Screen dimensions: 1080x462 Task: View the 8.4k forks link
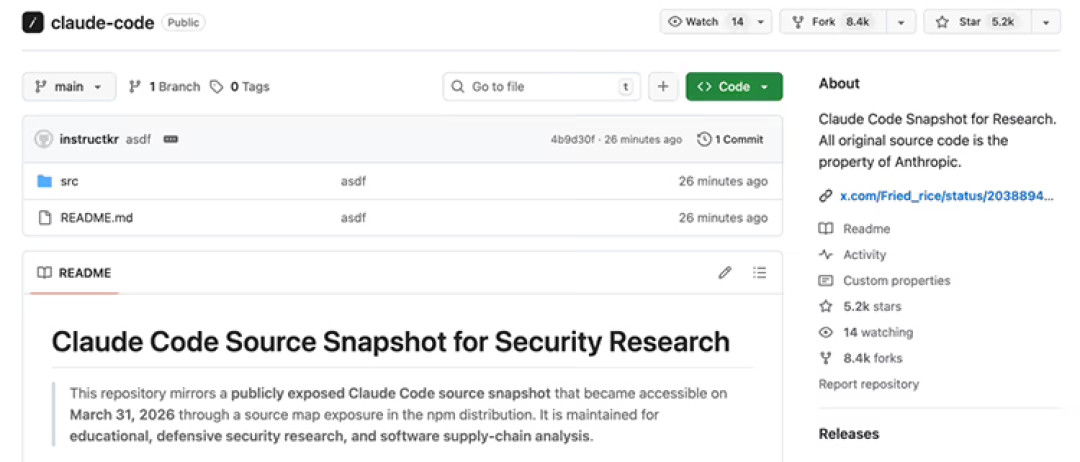pos(872,358)
